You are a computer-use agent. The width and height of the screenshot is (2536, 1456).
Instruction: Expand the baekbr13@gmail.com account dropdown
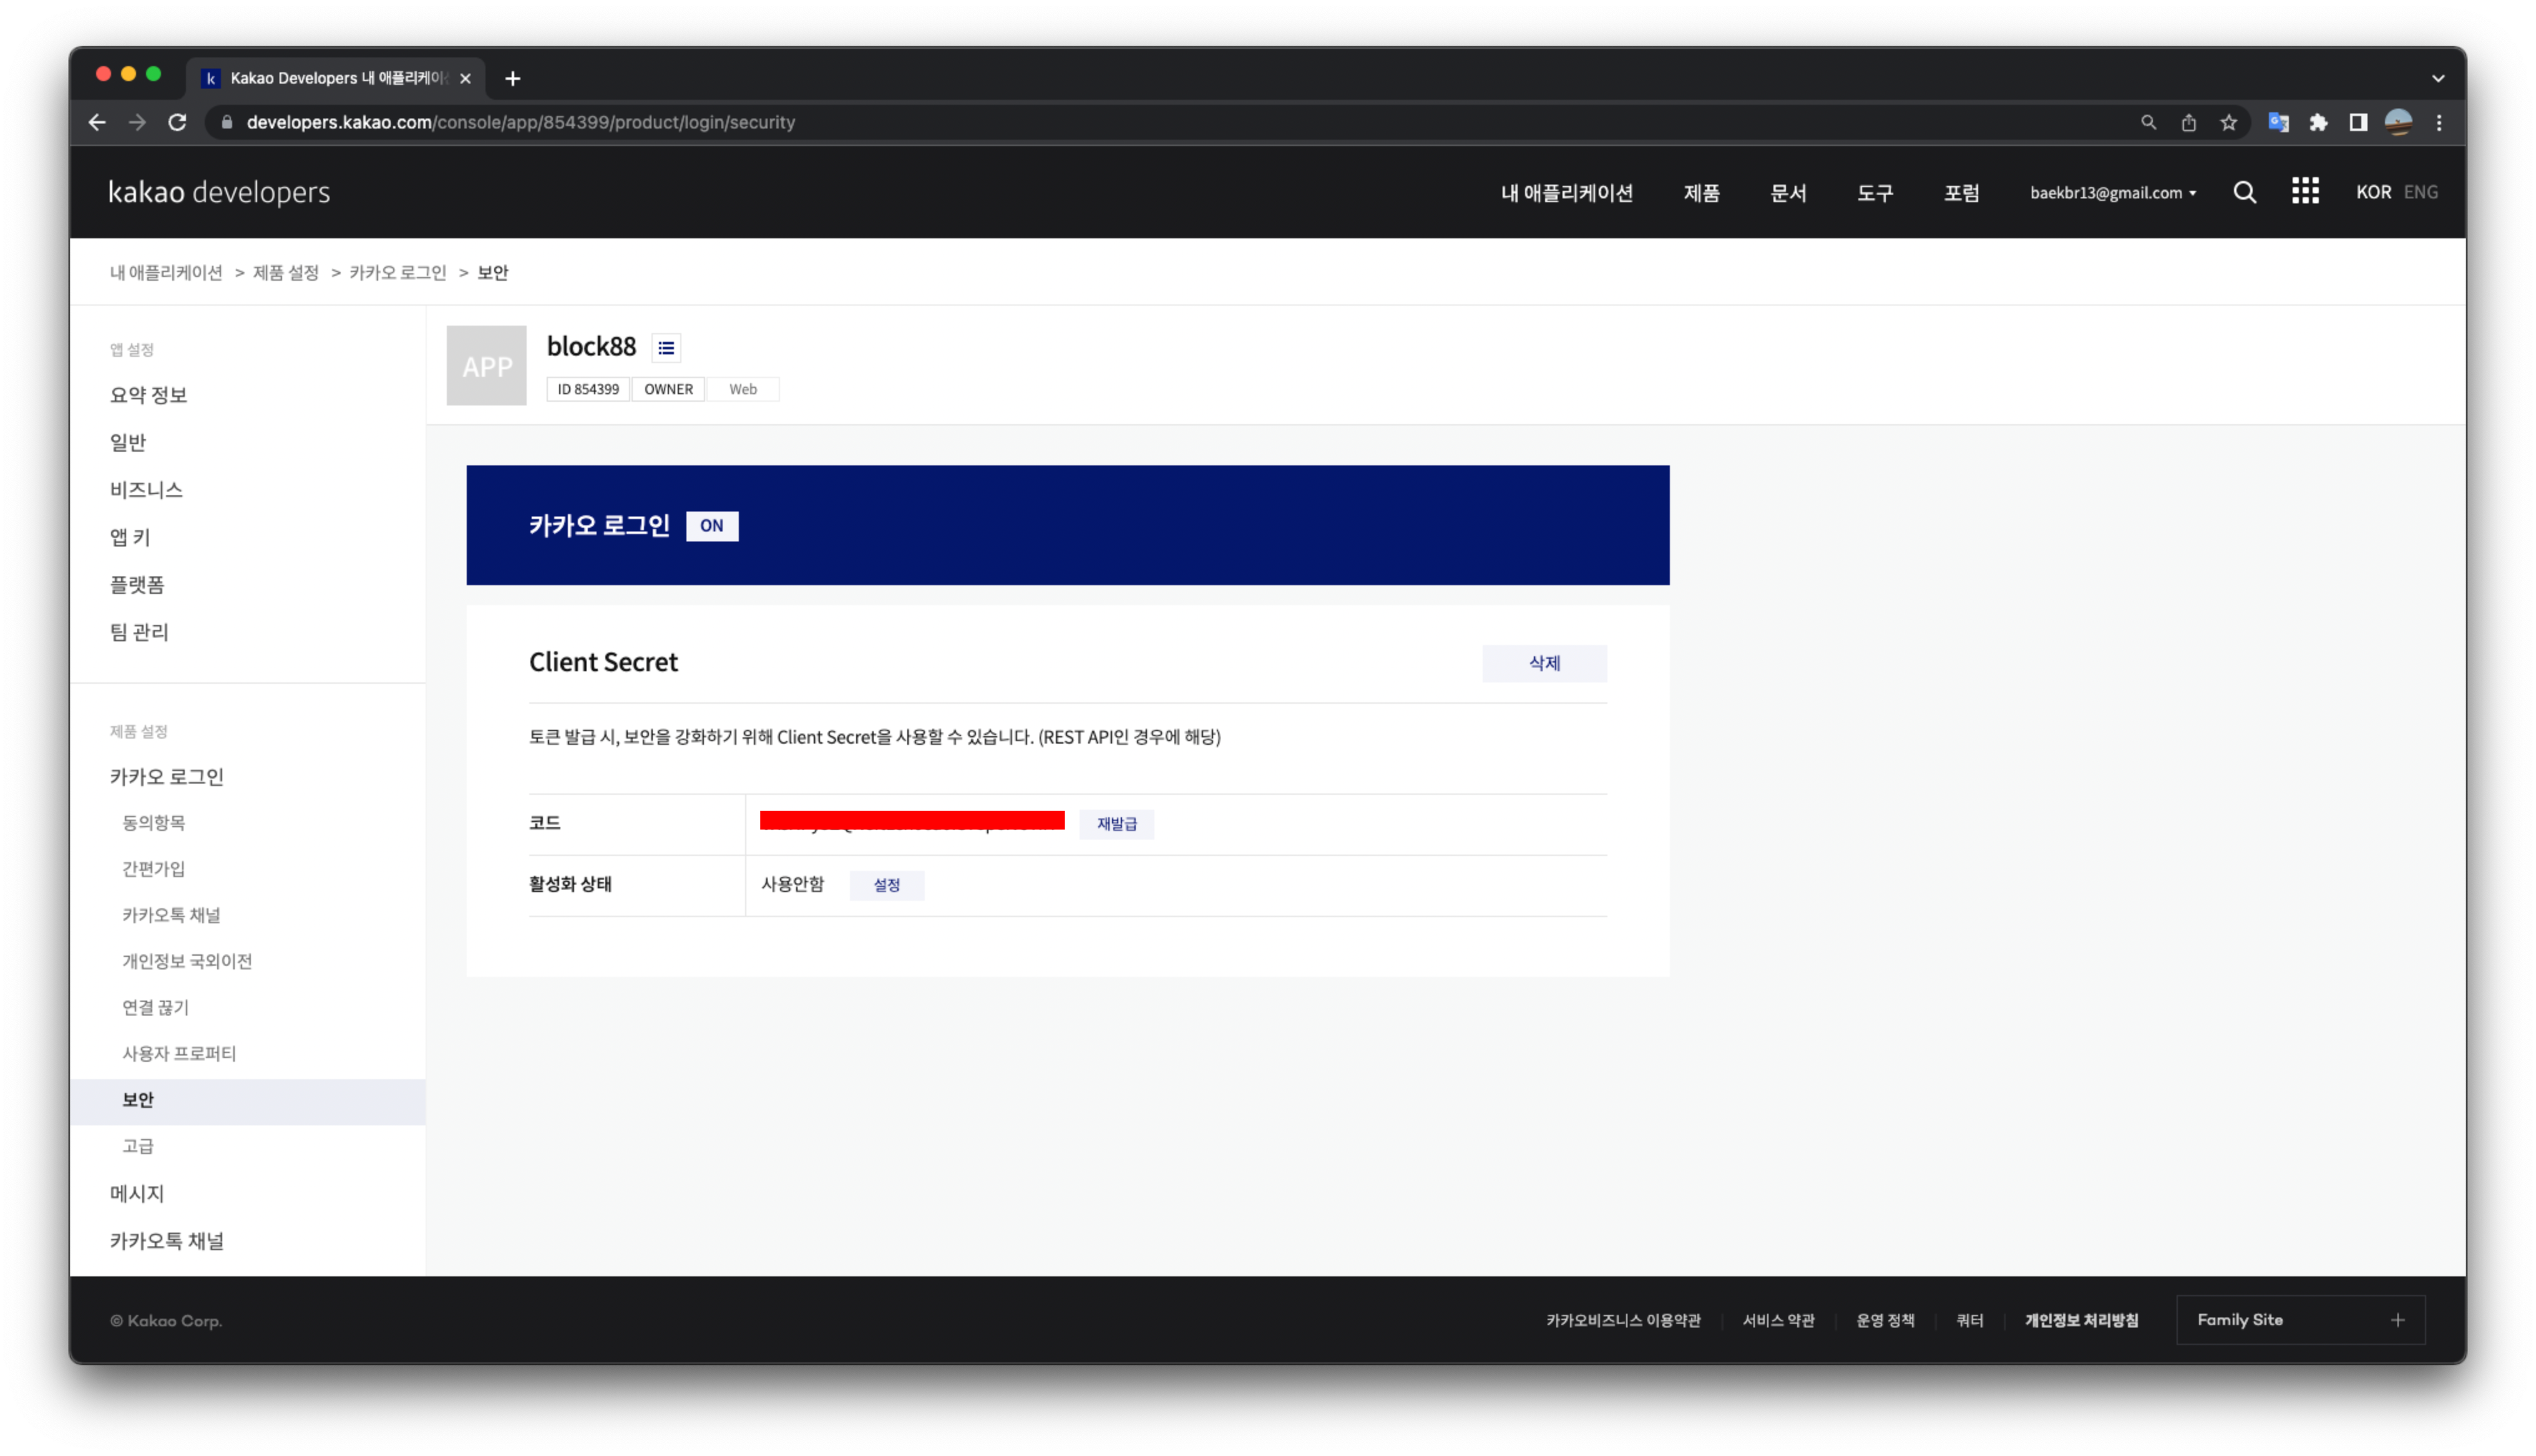tap(2112, 193)
